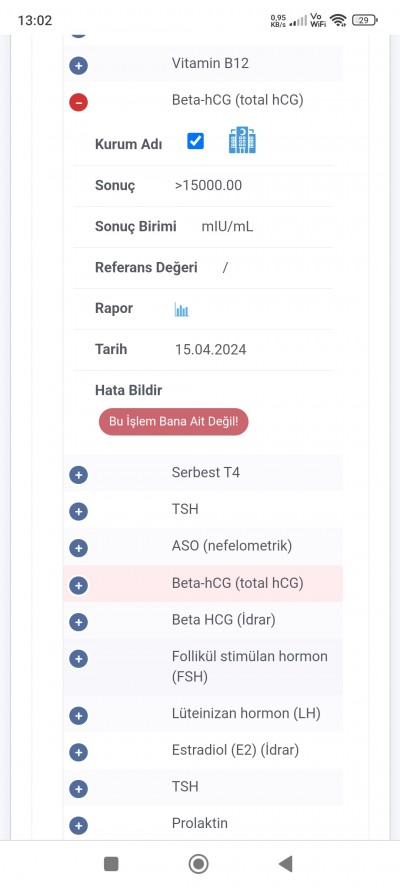The image size is (400, 888).
Task: Open the Rapor bar chart icon
Action: (181, 310)
